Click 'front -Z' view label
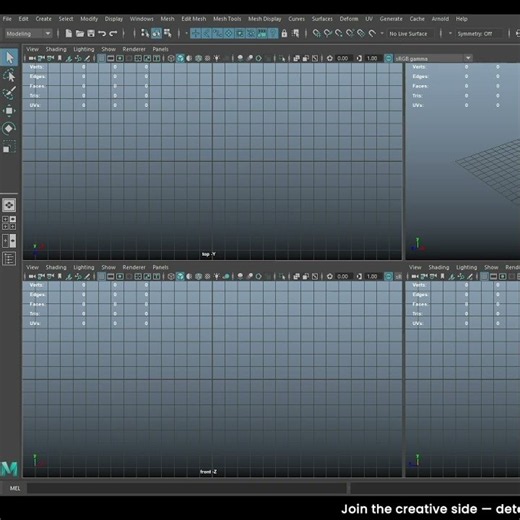Image resolution: width=520 pixels, height=520 pixels. pyautogui.click(x=208, y=472)
